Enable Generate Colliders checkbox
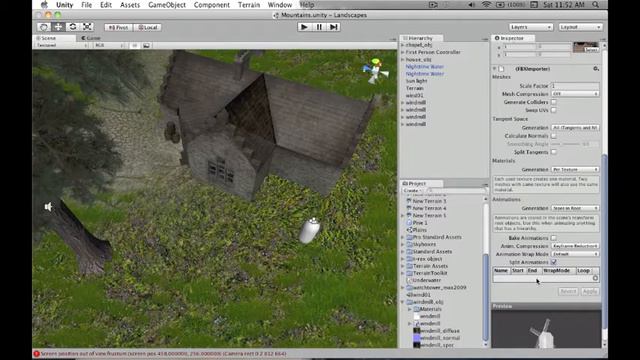Viewport: 640px width, 360px height. click(x=554, y=102)
